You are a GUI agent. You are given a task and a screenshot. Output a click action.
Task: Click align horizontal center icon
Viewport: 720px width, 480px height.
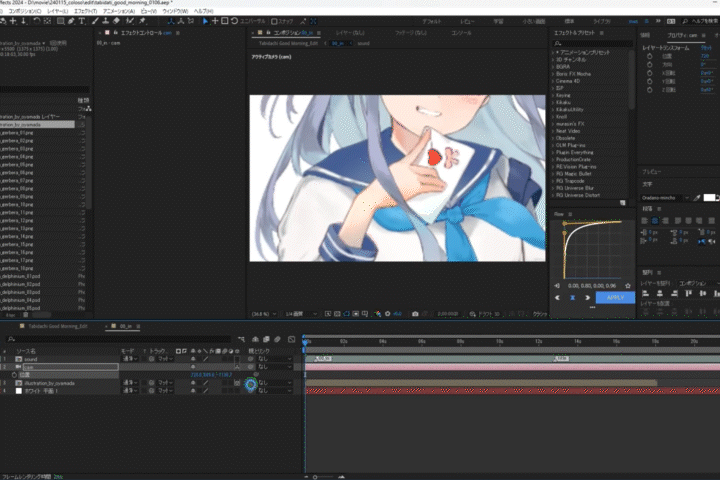point(660,294)
